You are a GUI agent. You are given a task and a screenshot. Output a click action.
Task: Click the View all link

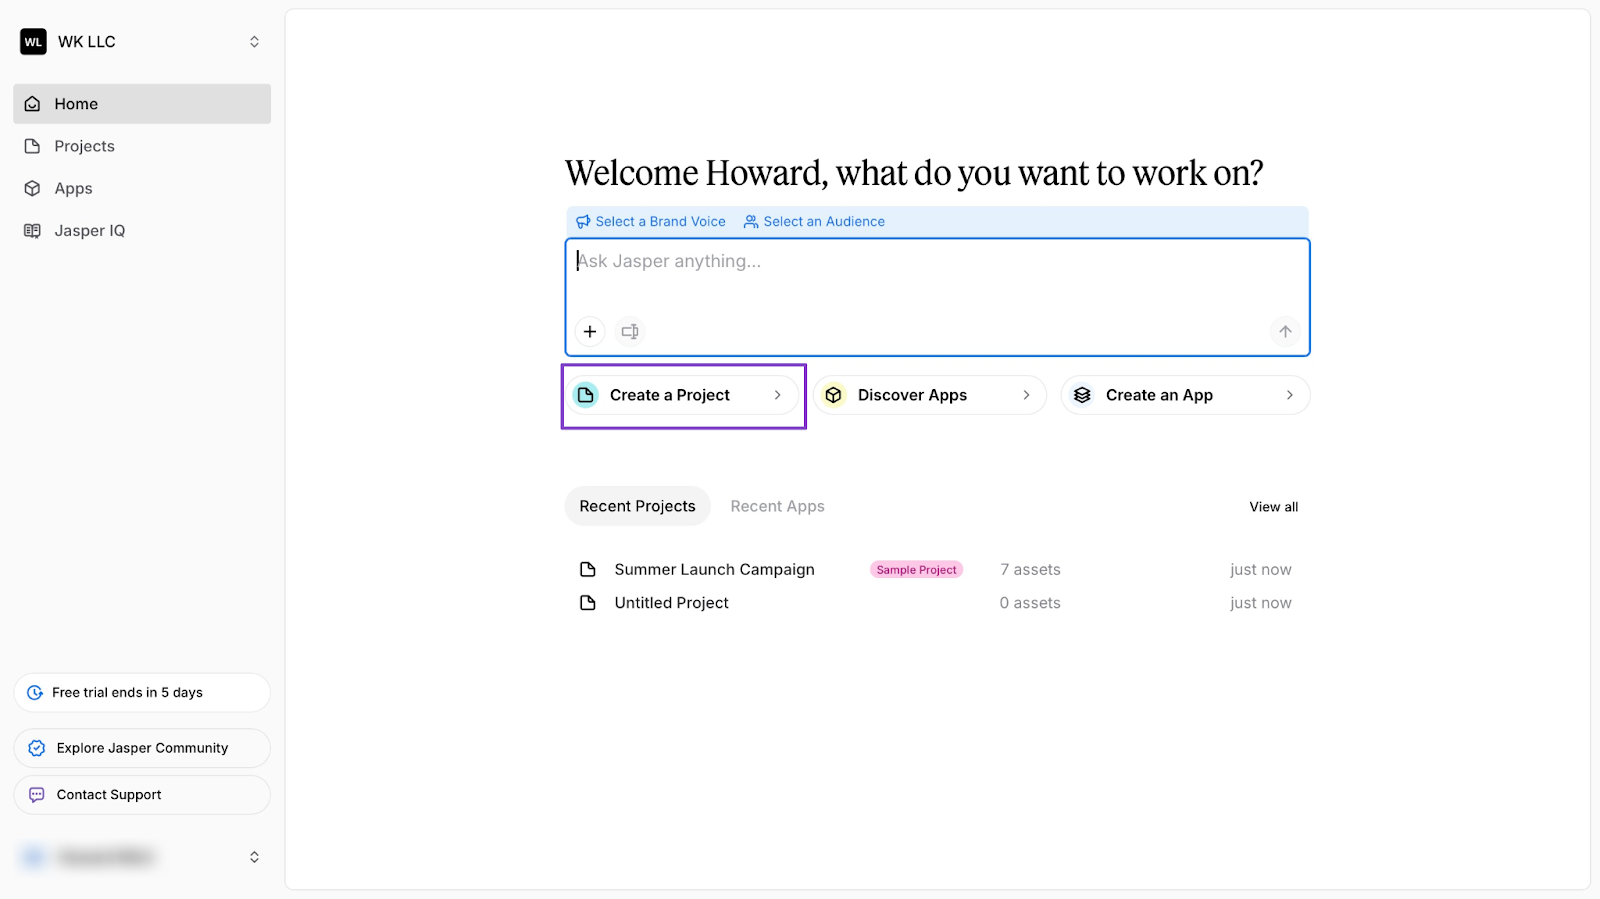(x=1274, y=508)
